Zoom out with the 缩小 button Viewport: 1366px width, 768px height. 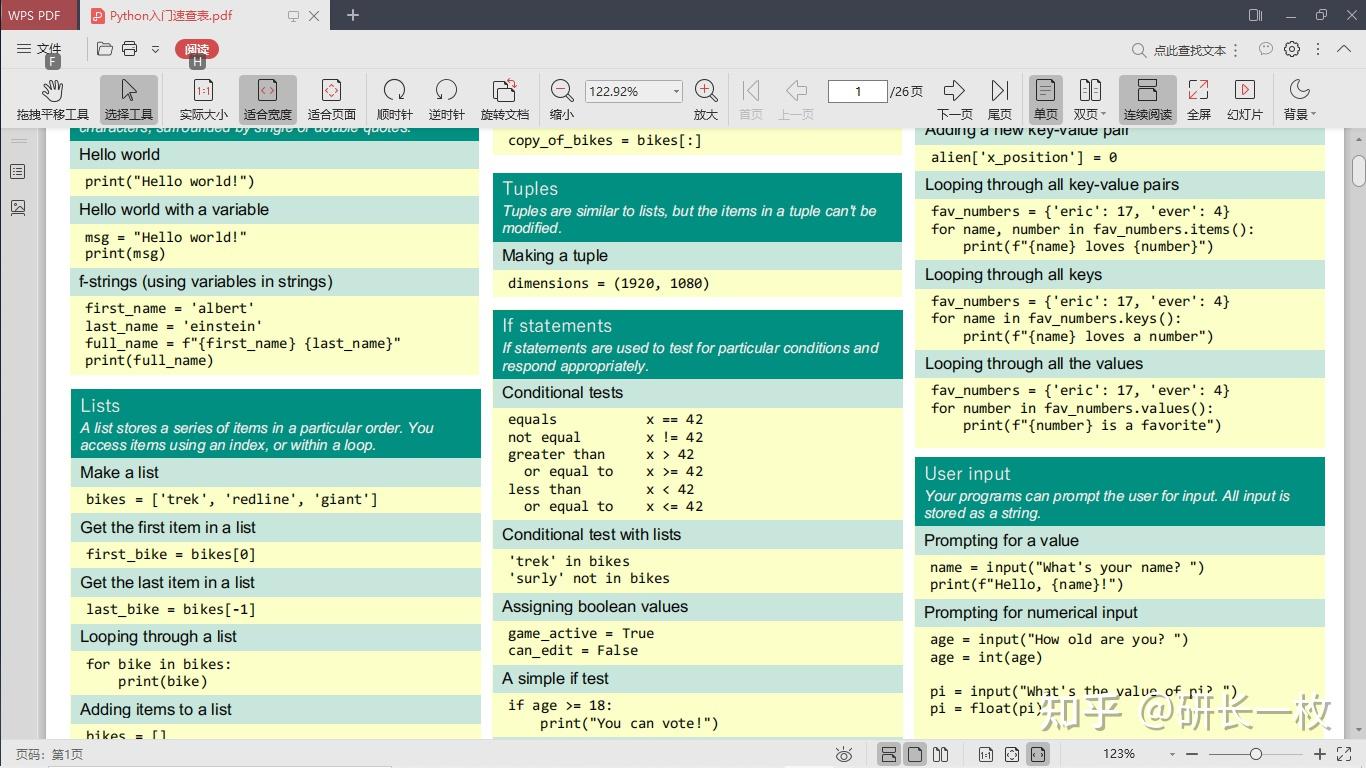562,100
